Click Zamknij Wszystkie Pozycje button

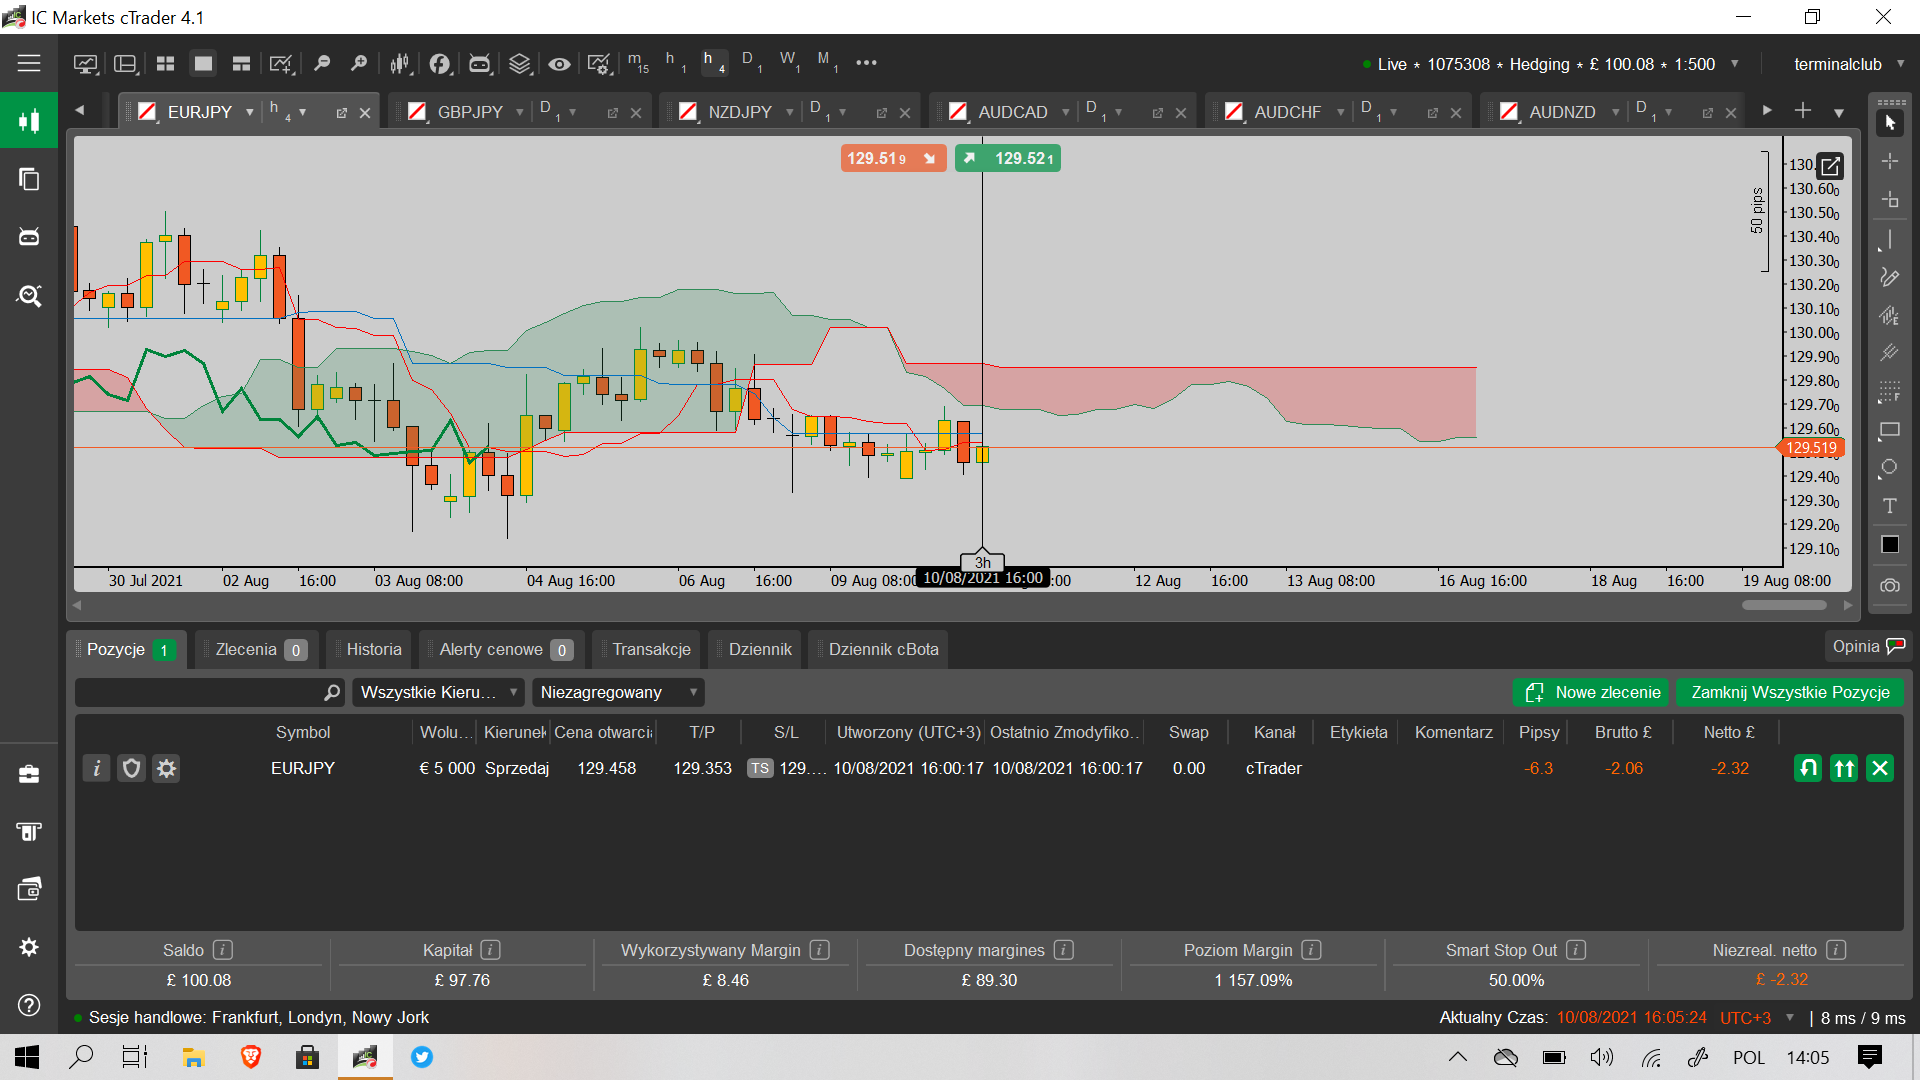tap(1789, 692)
